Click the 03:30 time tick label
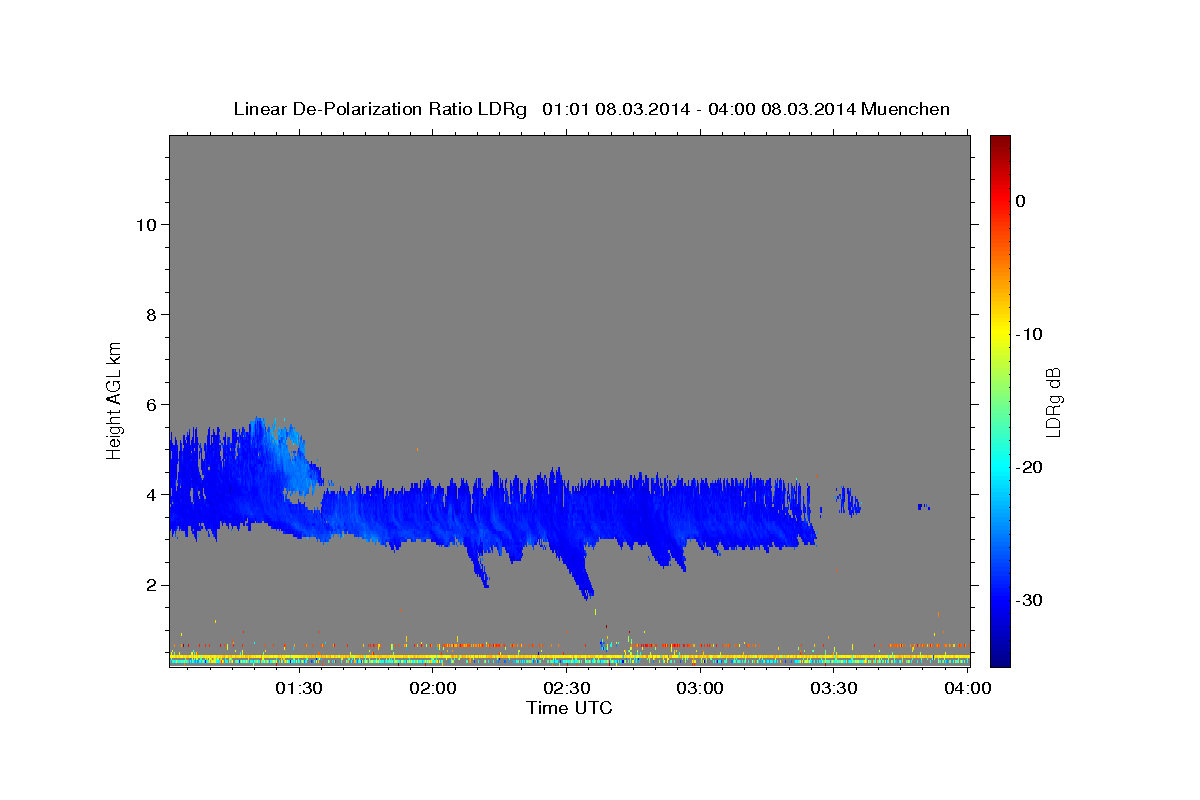1200x800 pixels. tap(834, 688)
